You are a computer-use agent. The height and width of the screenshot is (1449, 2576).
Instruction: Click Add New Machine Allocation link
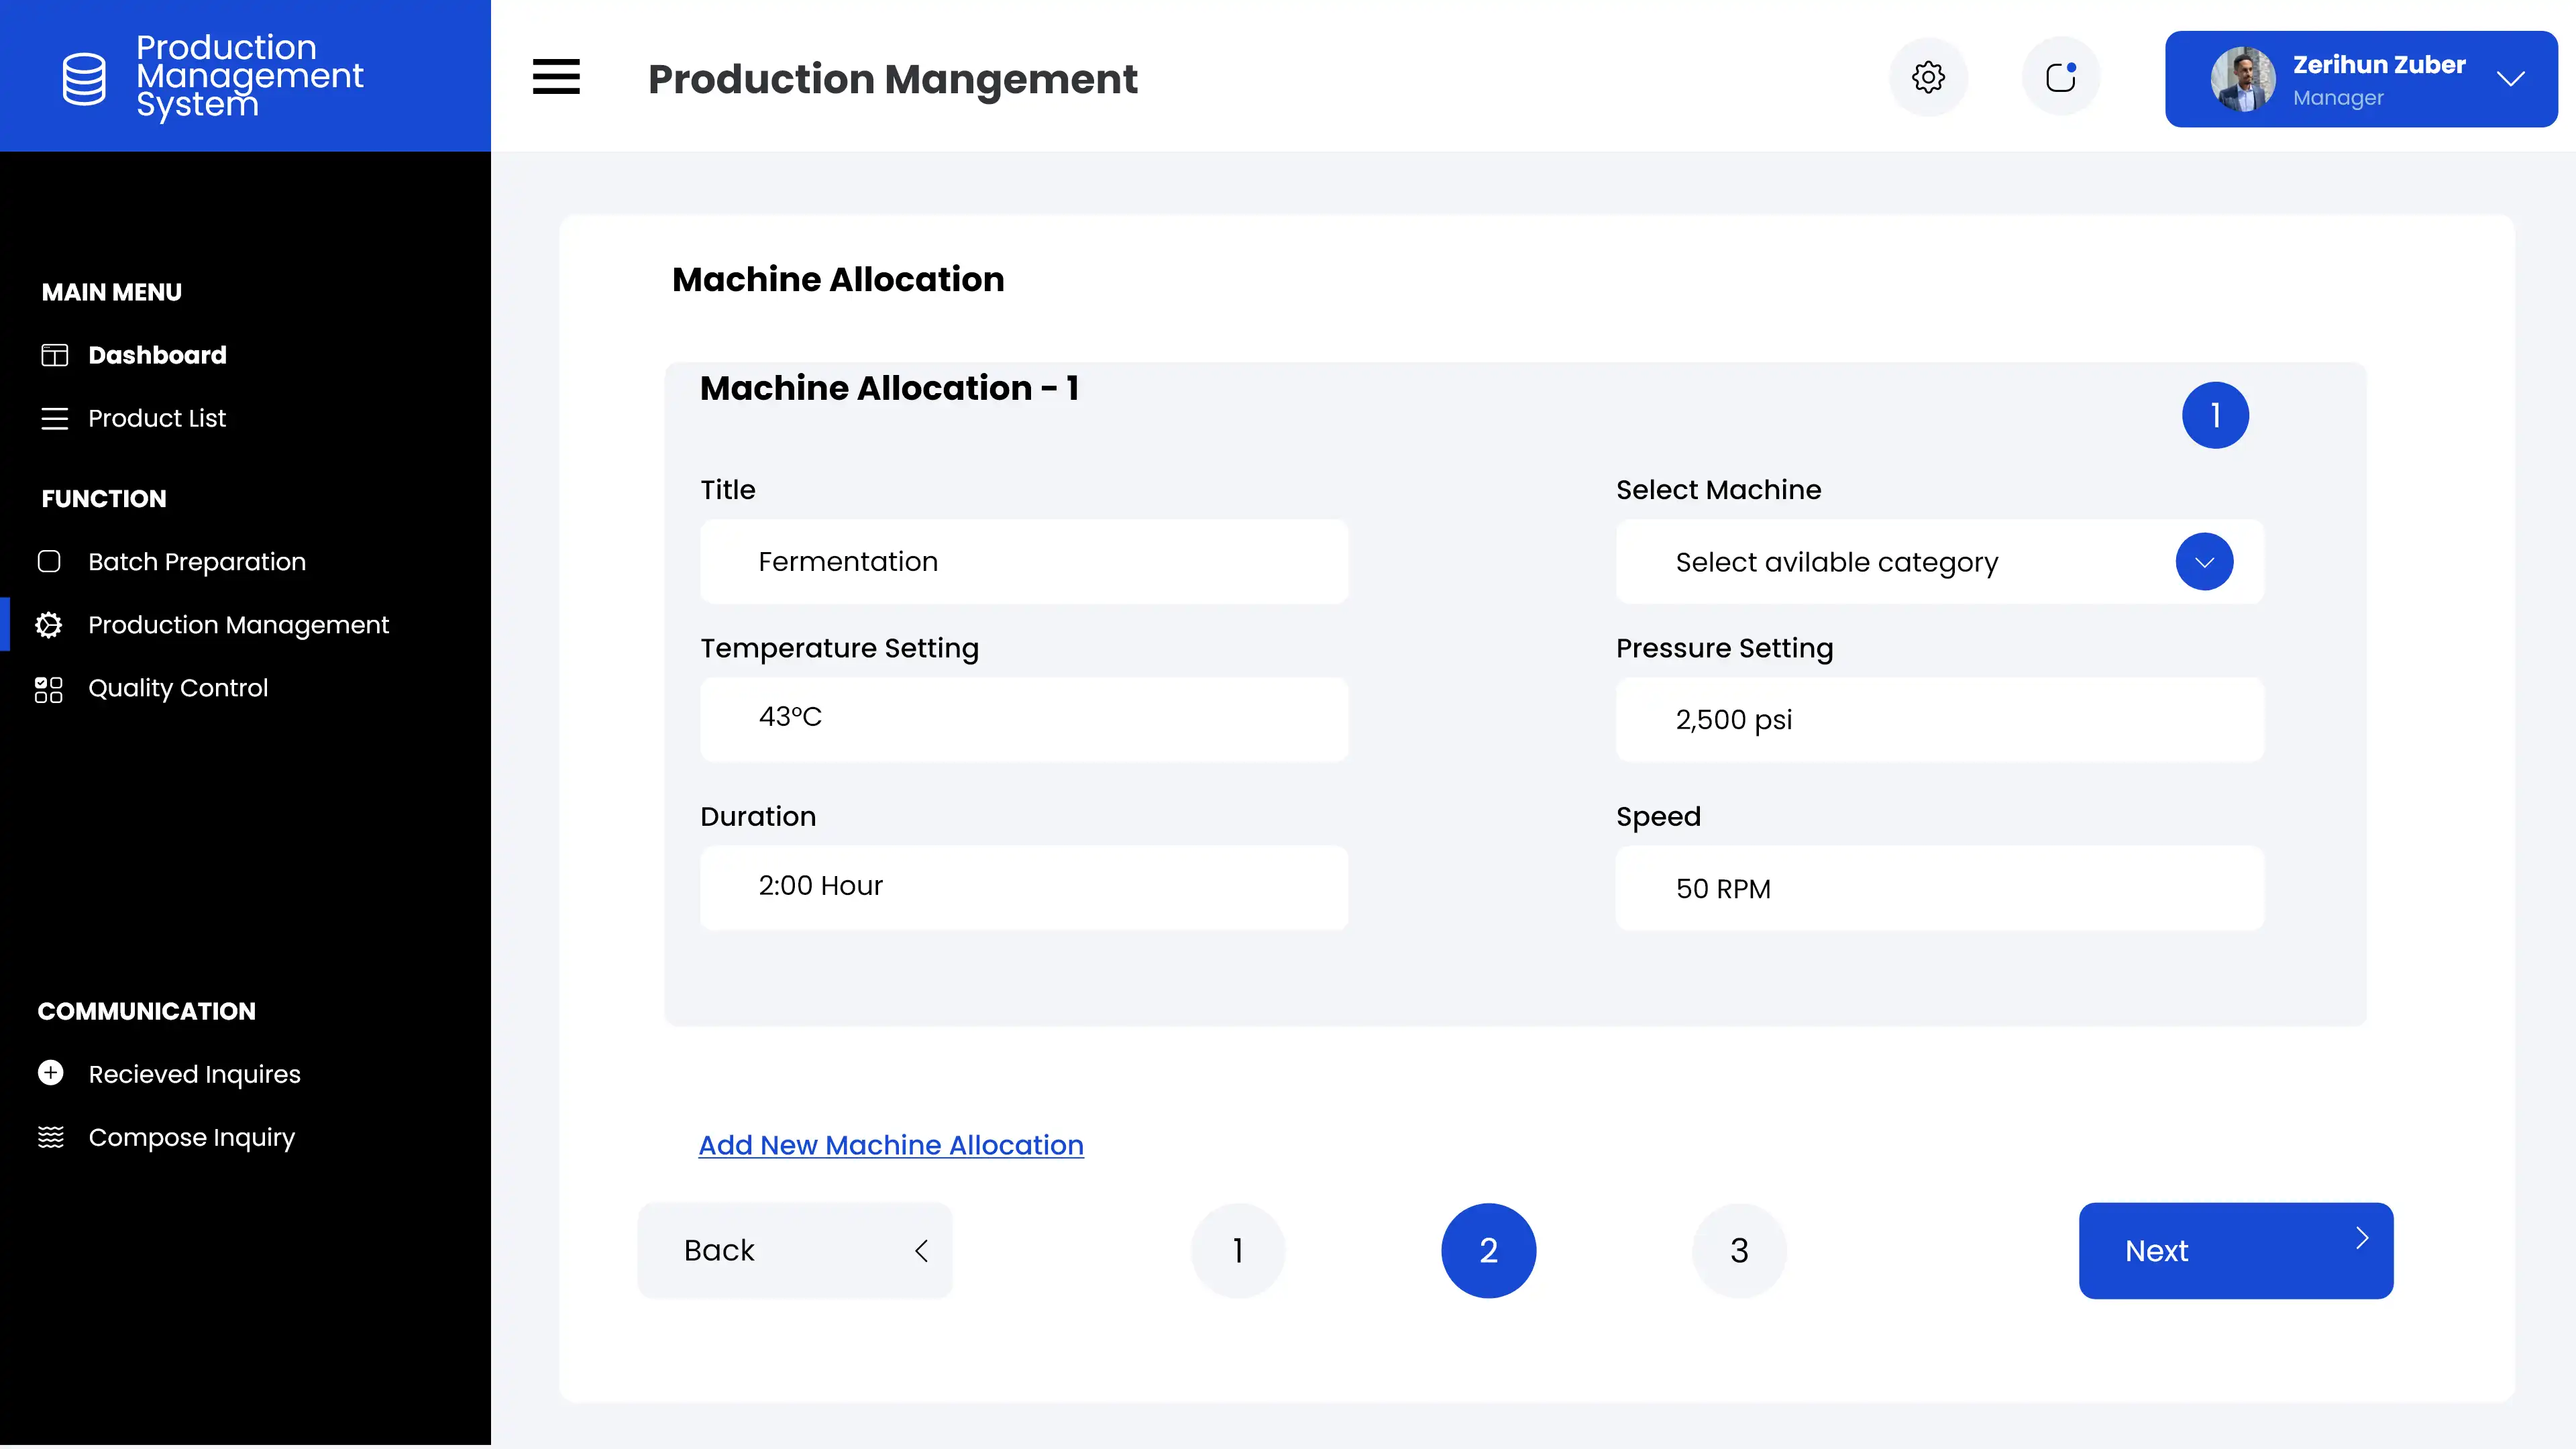click(890, 1145)
